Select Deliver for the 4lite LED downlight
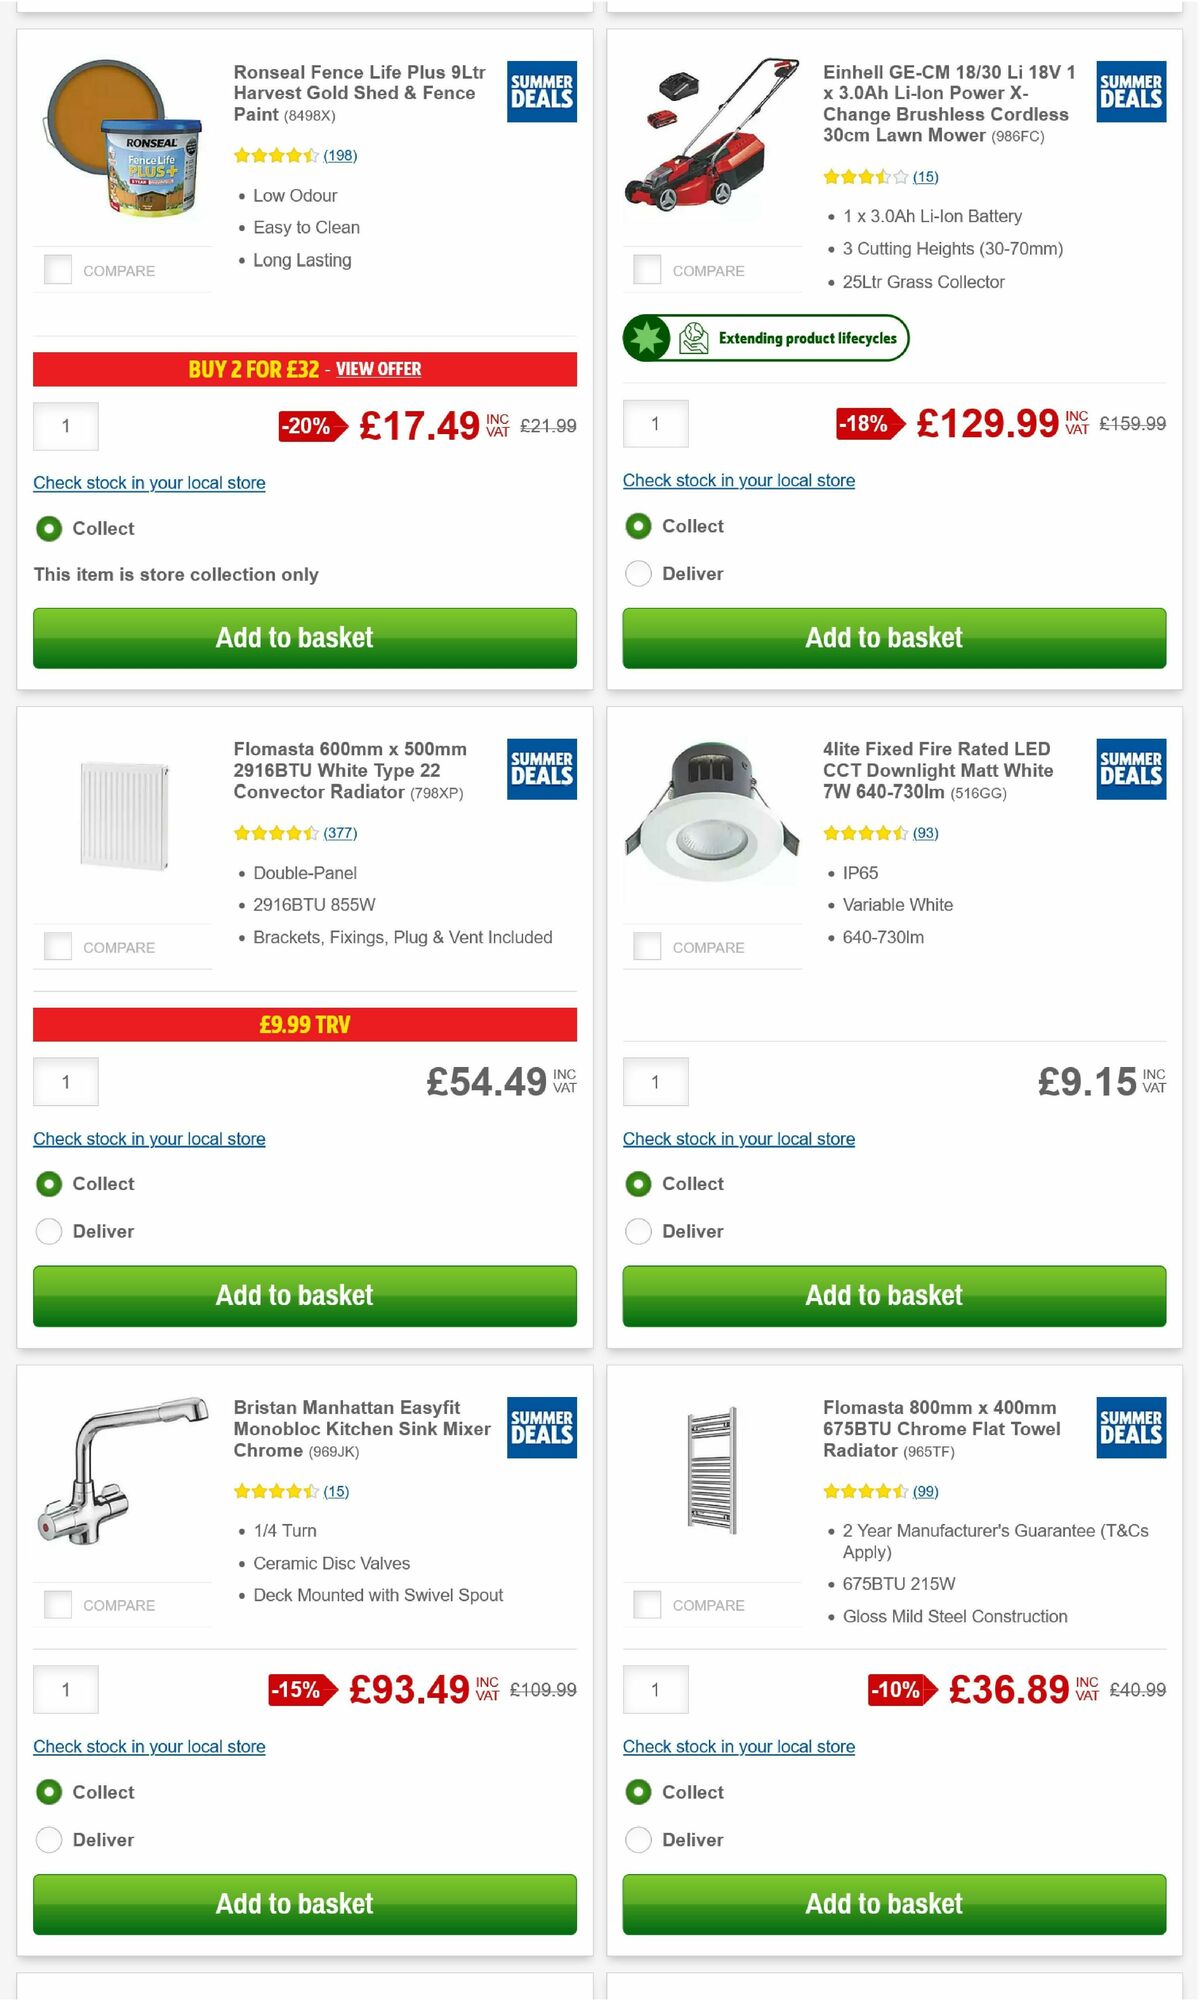Viewport: 1200px width, 2000px height. point(638,1231)
